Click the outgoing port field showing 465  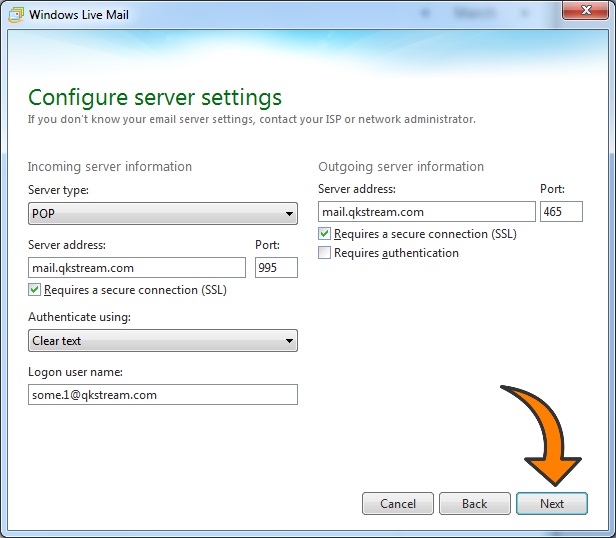coord(561,212)
